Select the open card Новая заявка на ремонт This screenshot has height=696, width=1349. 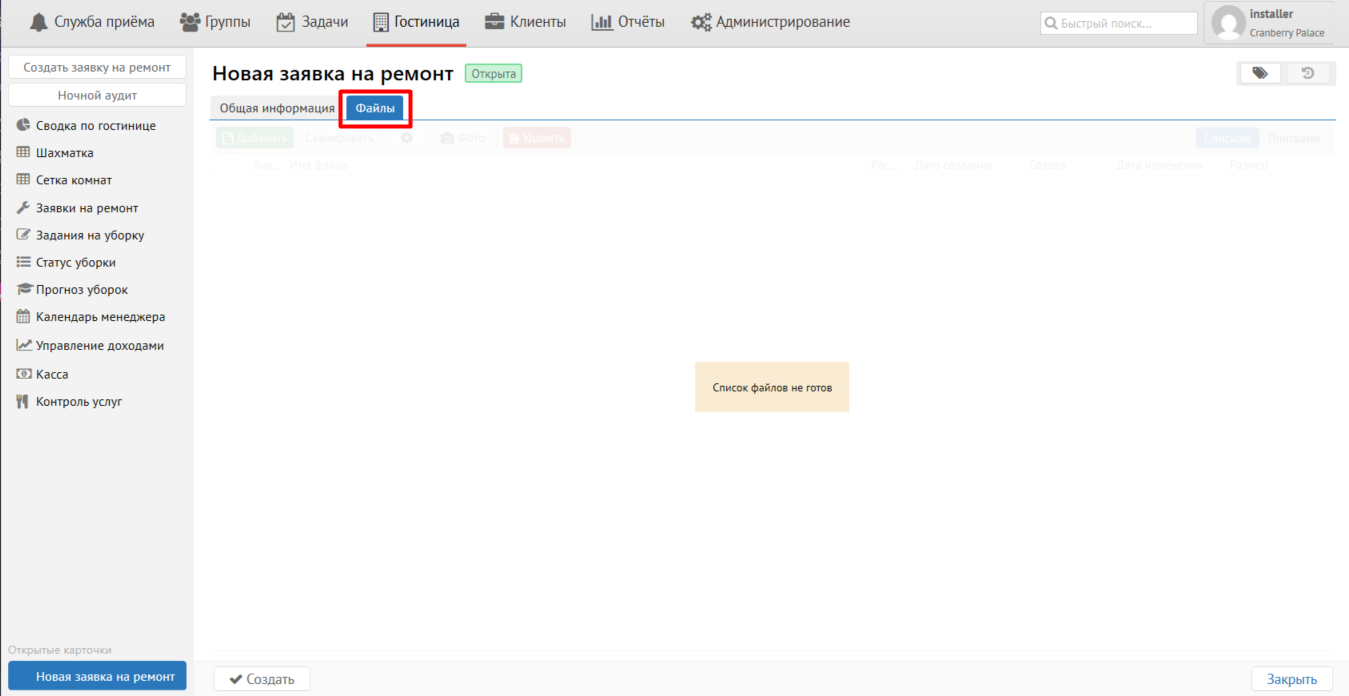97,676
